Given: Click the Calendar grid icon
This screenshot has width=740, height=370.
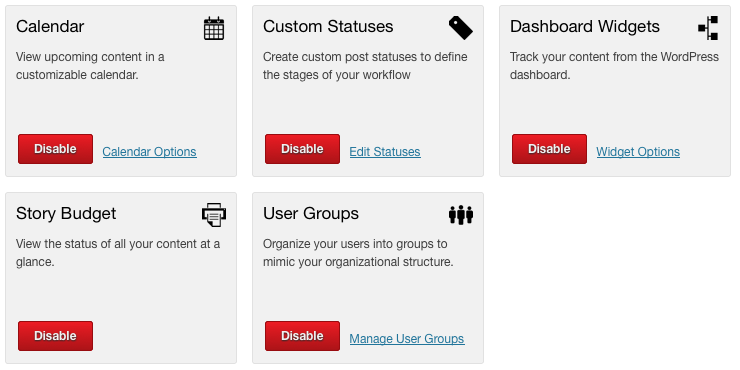Looking at the screenshot, I should point(214,28).
